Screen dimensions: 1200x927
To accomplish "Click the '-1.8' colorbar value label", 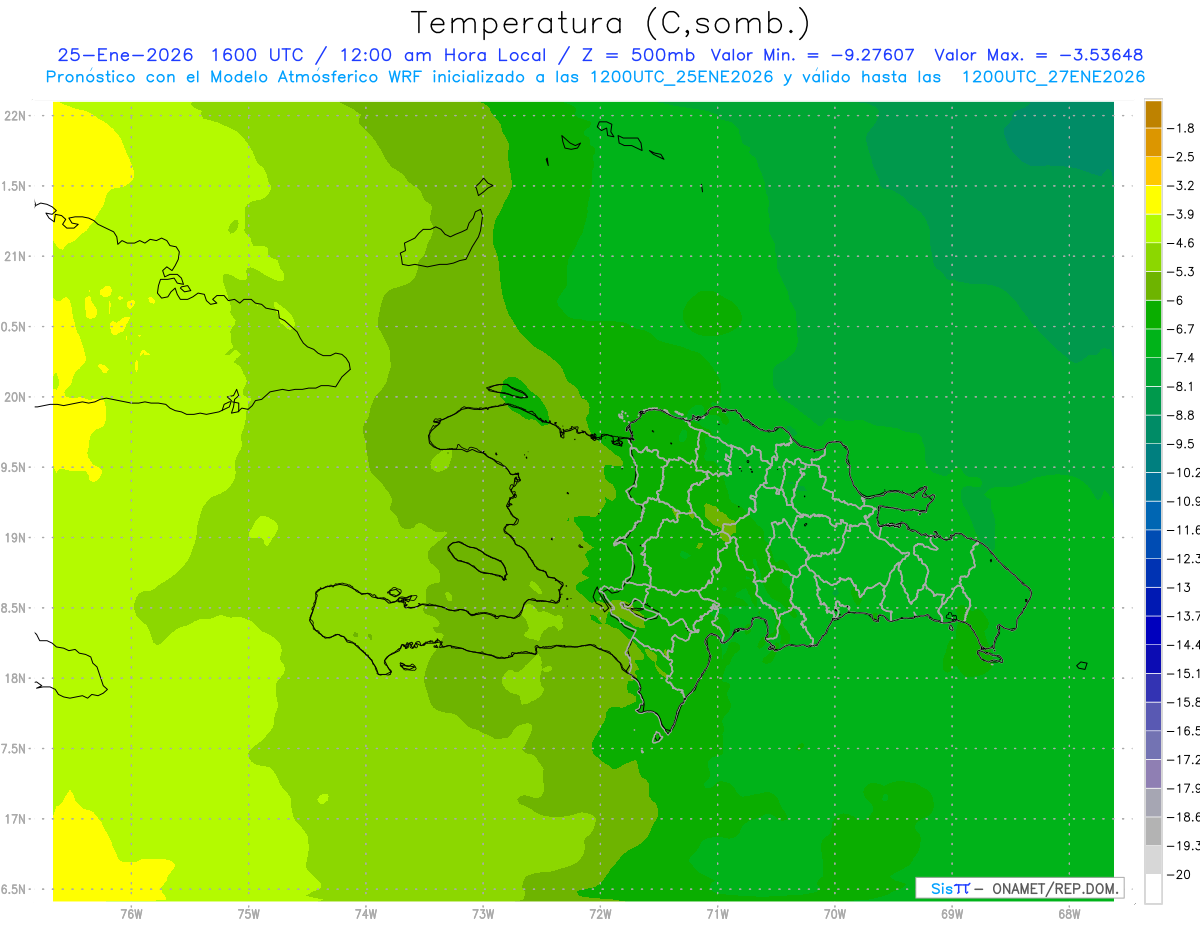I will tap(1183, 128).
